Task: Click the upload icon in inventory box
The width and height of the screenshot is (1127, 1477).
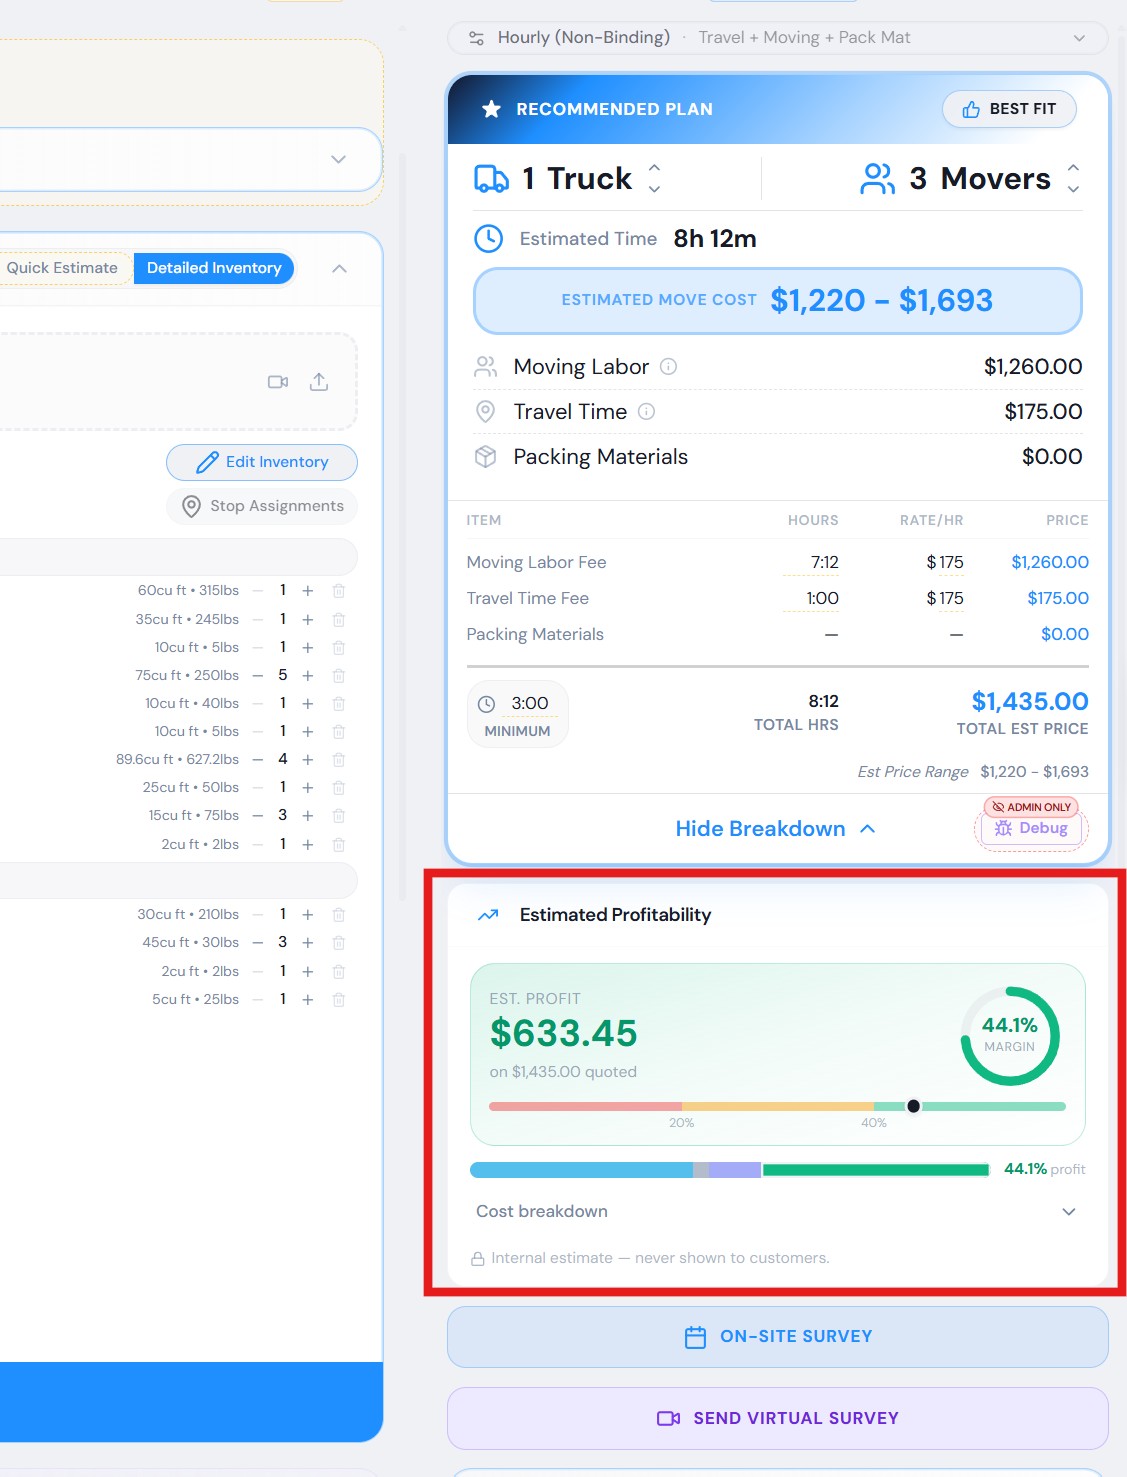Action: point(319,382)
